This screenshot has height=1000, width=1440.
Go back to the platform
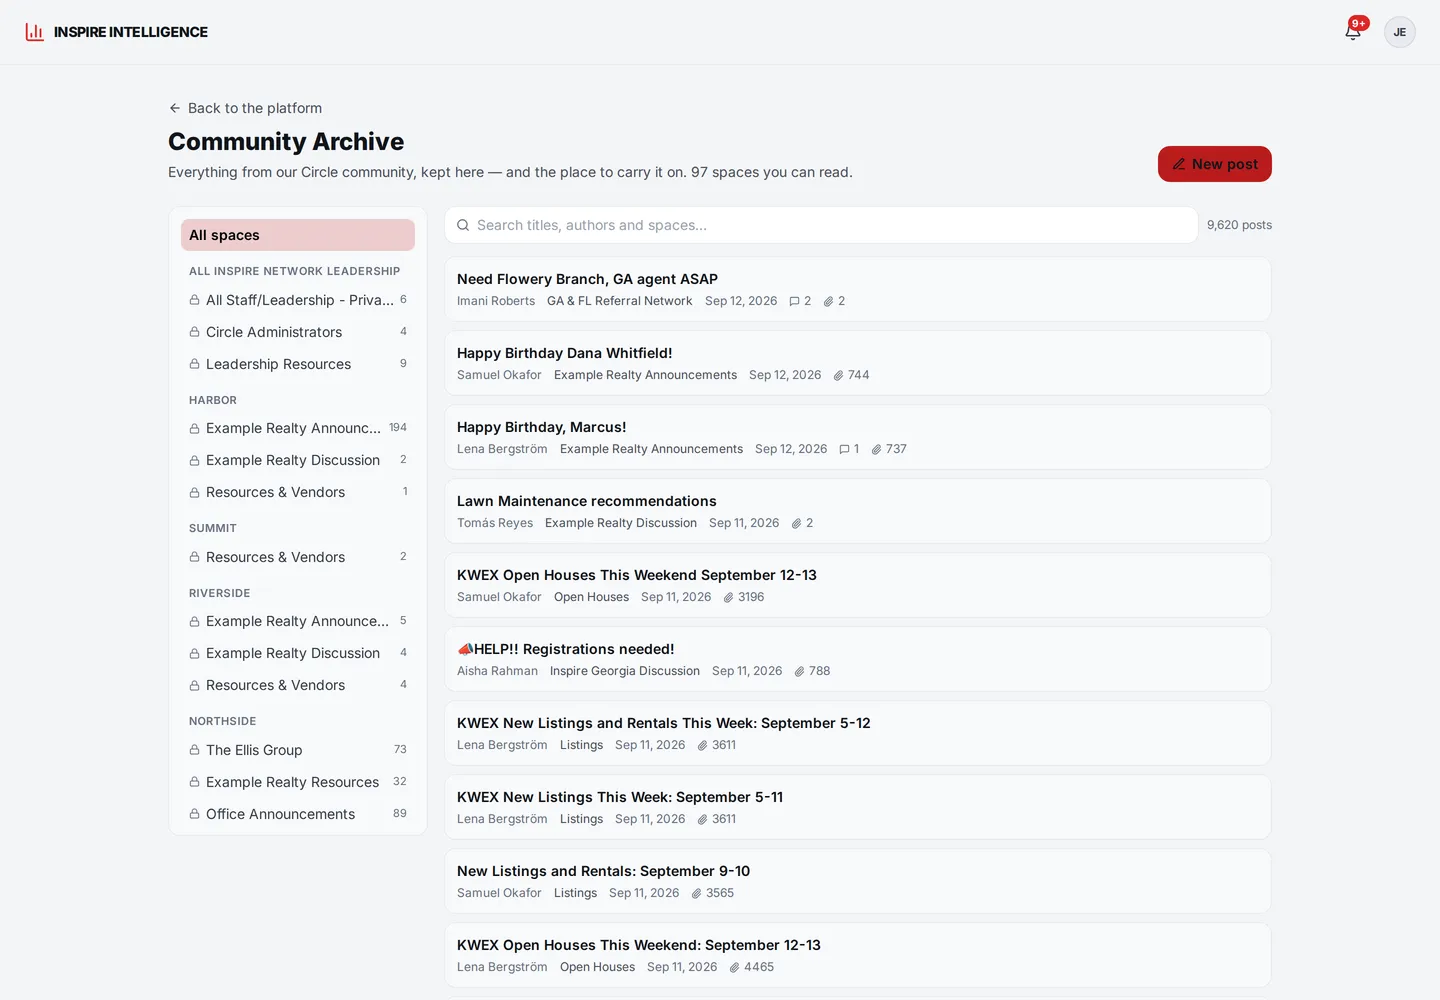[x=245, y=108]
